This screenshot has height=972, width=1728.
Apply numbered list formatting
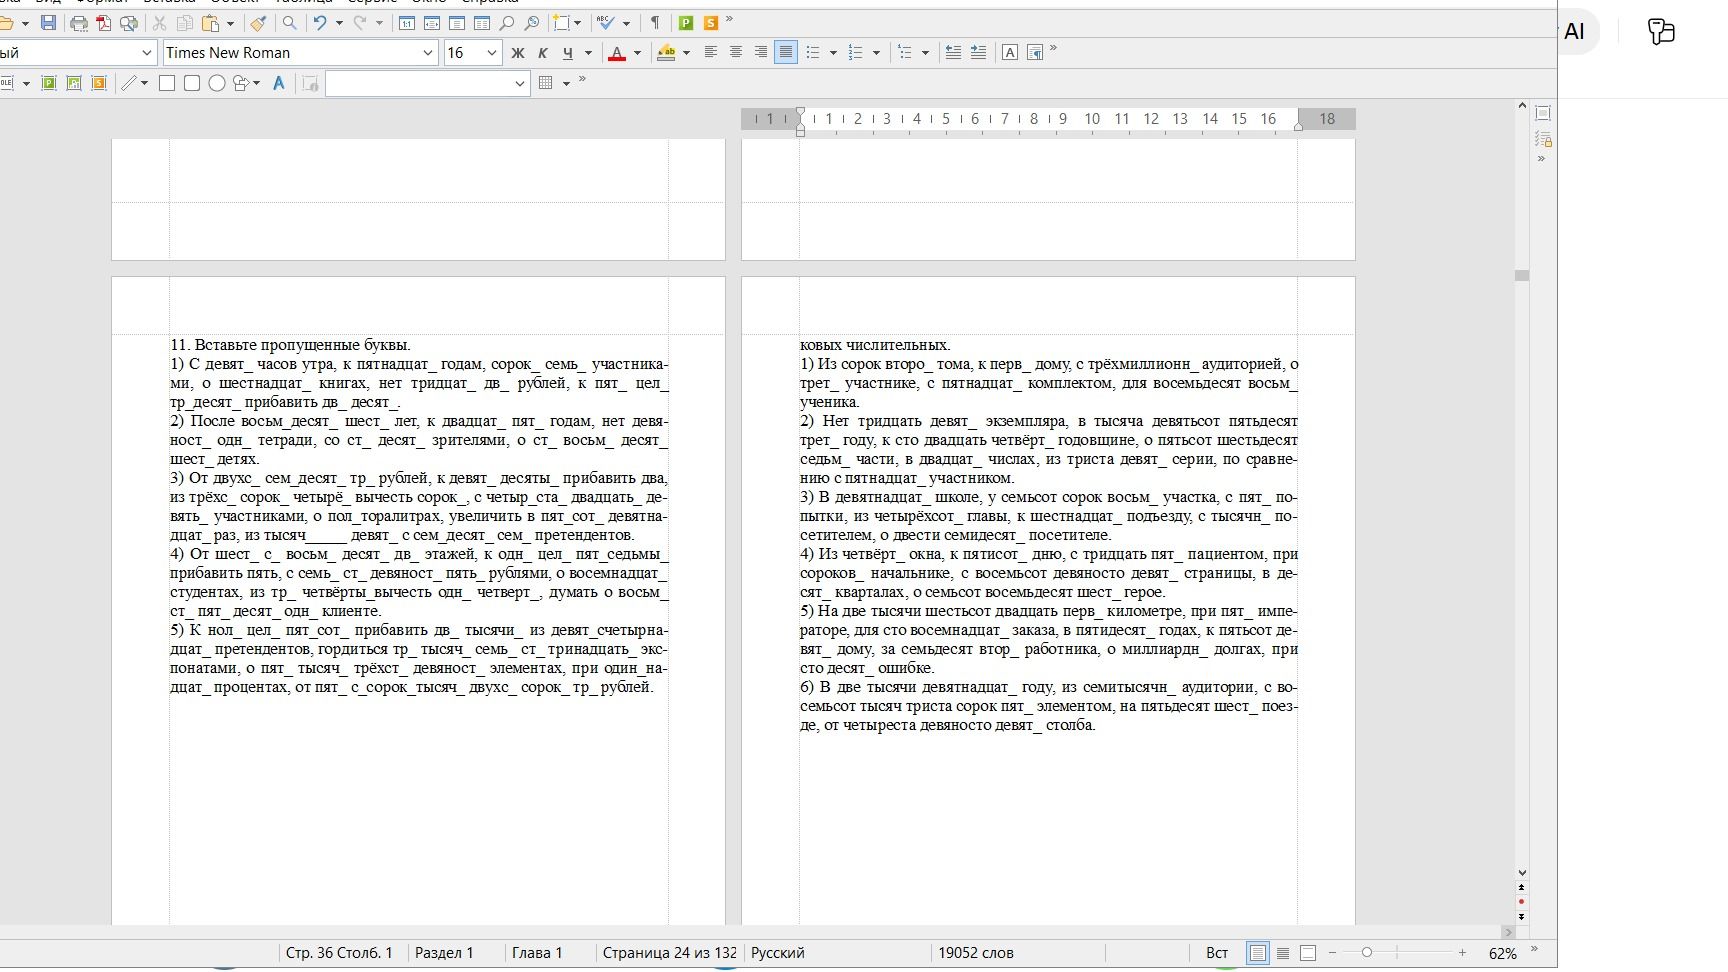point(855,52)
